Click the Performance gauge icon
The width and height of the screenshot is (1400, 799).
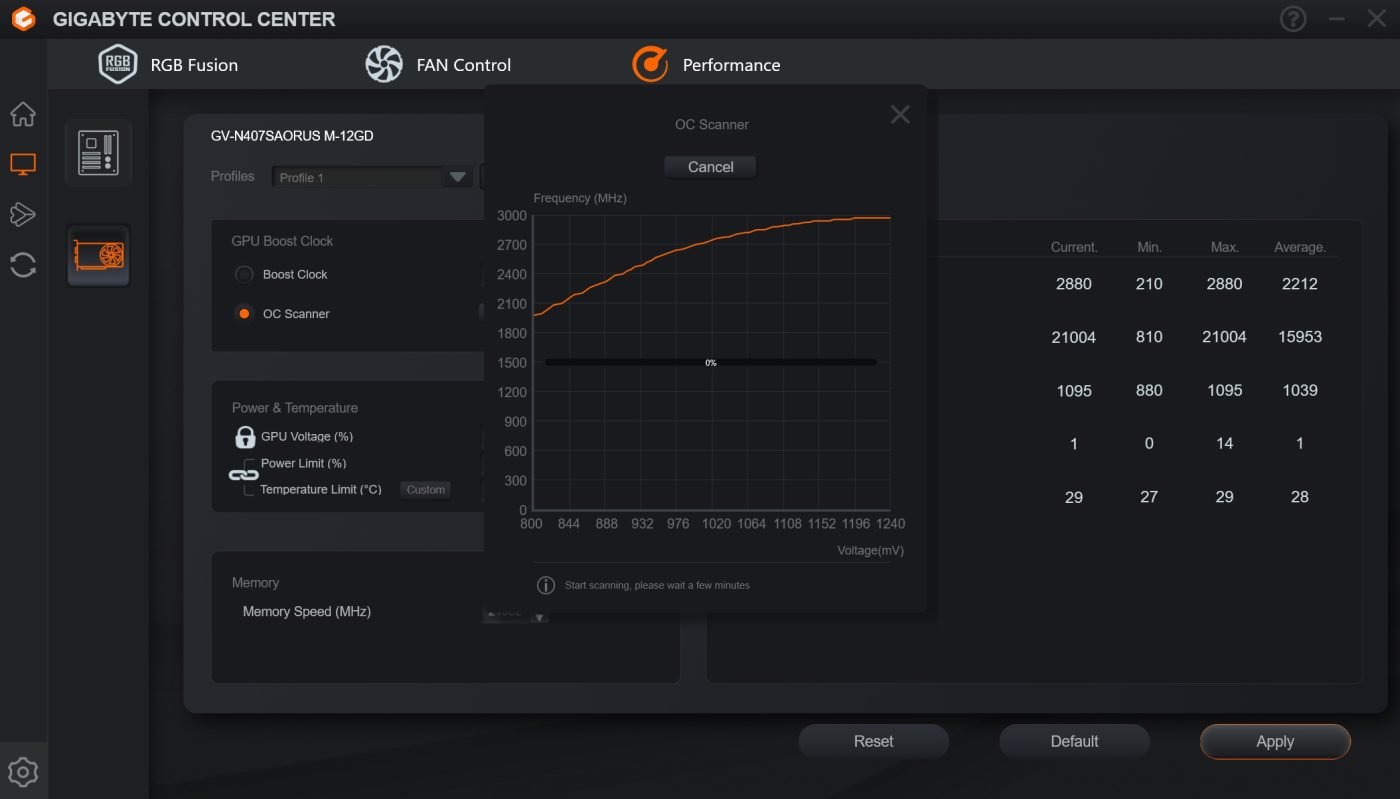click(650, 64)
